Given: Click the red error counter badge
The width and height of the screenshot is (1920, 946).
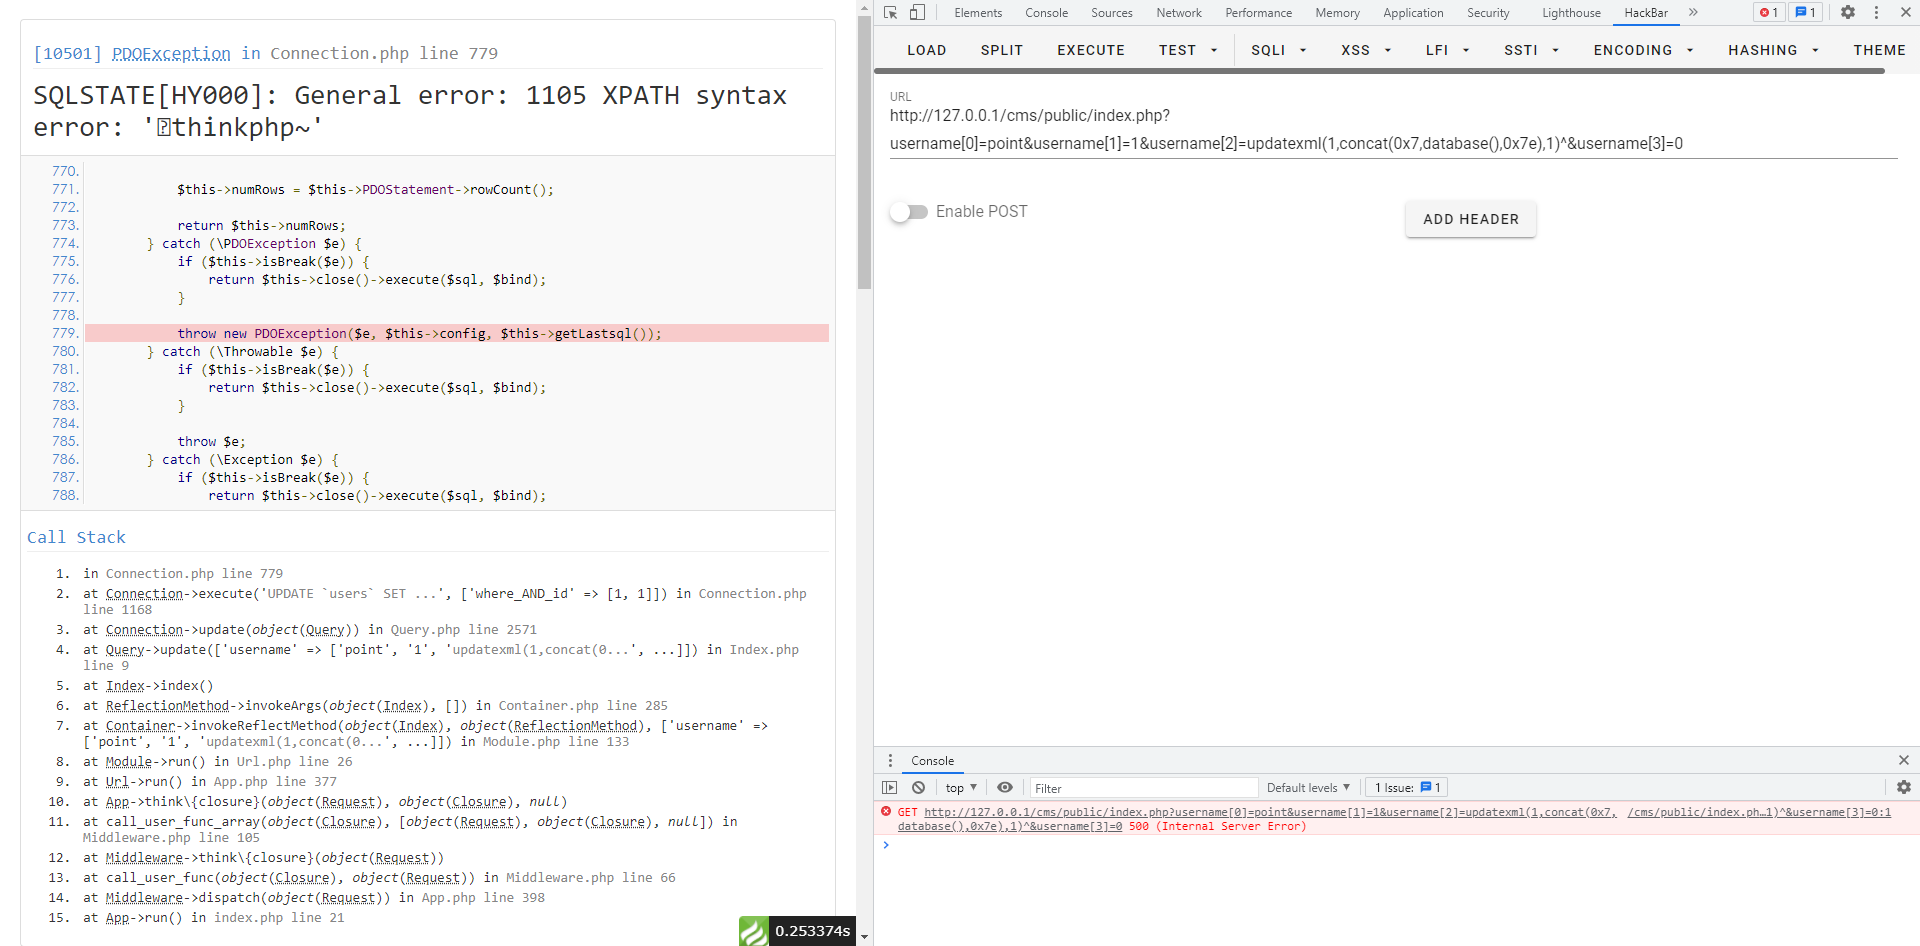Looking at the screenshot, I should pos(1768,12).
